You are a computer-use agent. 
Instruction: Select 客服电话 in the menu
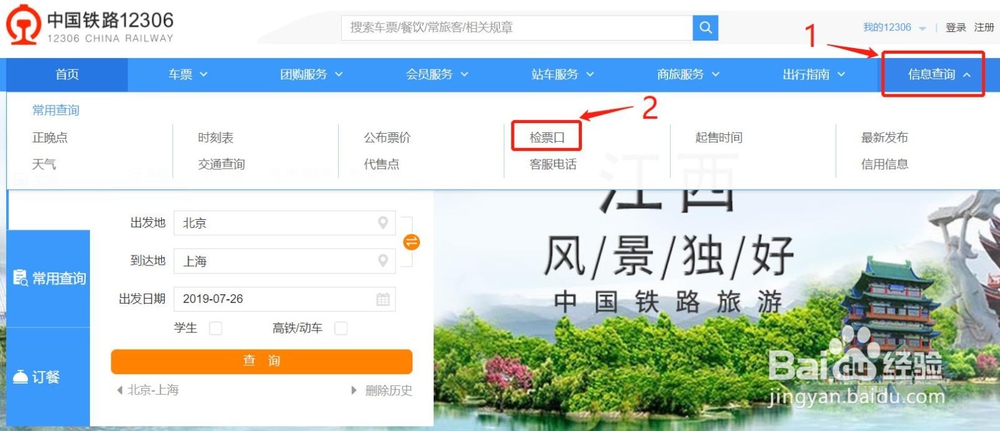(553, 164)
